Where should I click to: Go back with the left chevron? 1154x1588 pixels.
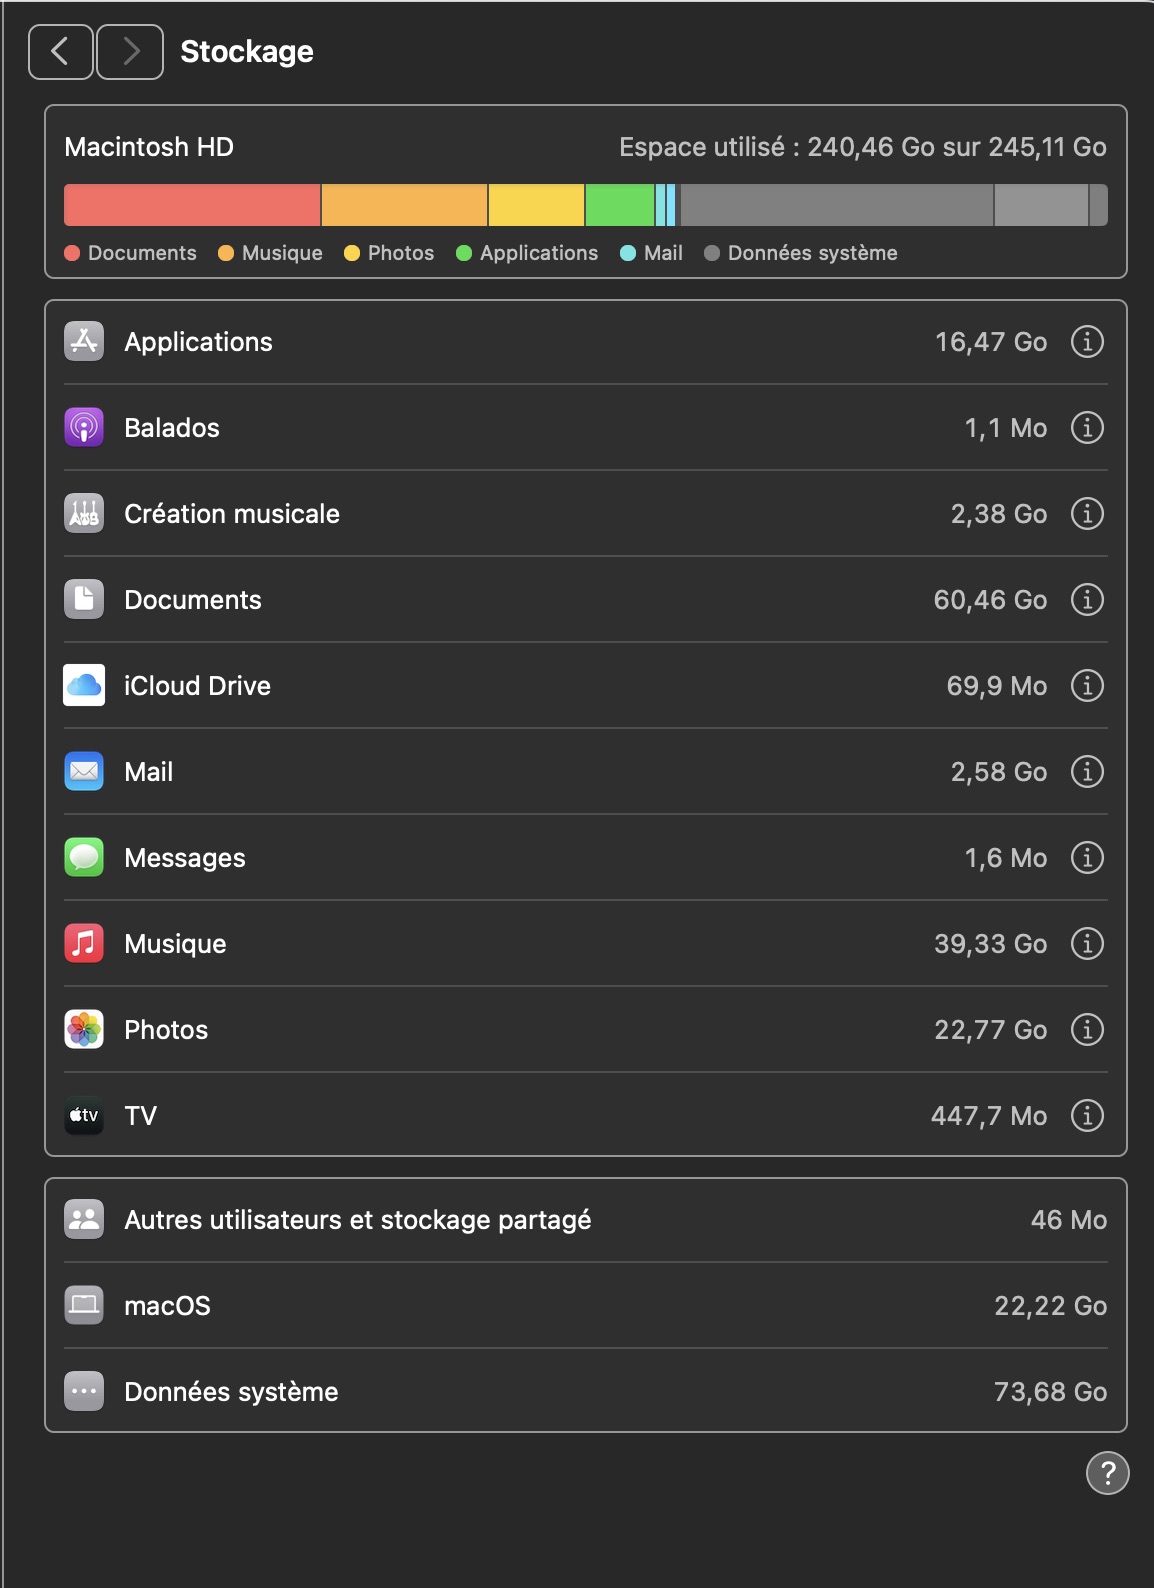pos(60,52)
